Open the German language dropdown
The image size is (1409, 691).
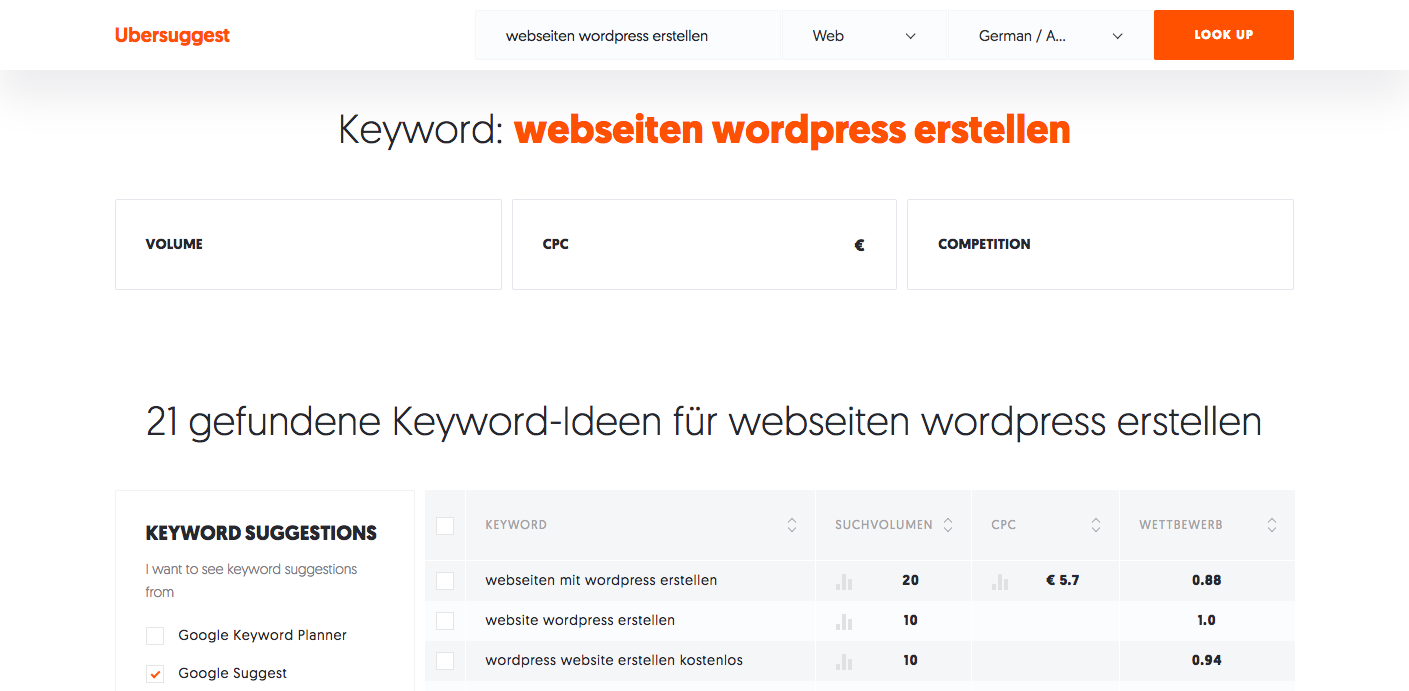click(x=1050, y=36)
